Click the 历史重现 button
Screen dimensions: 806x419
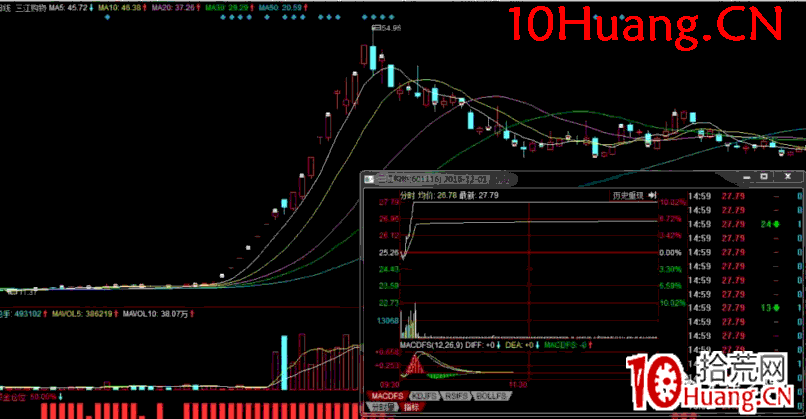point(628,195)
